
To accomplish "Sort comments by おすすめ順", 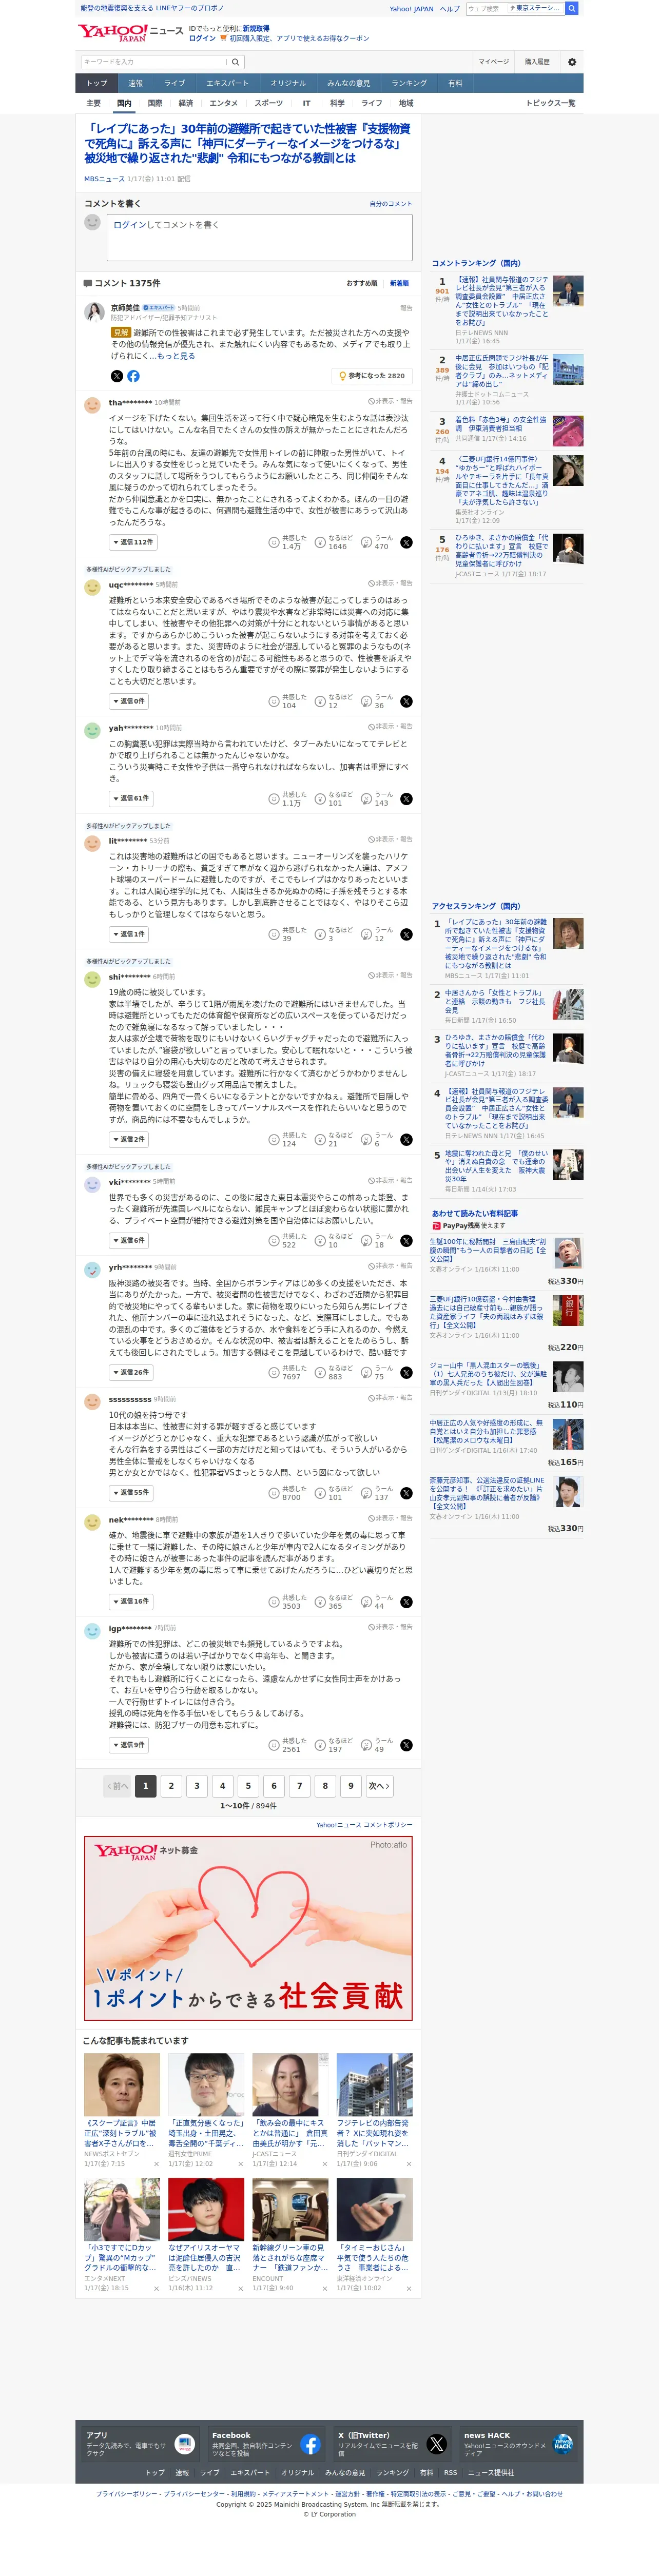I will (x=362, y=283).
